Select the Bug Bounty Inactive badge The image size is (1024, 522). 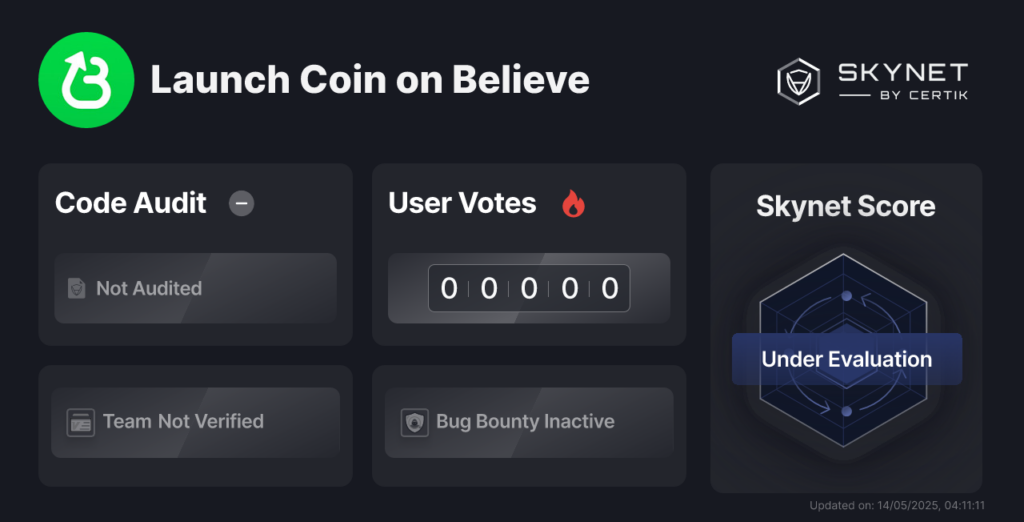[x=529, y=423]
